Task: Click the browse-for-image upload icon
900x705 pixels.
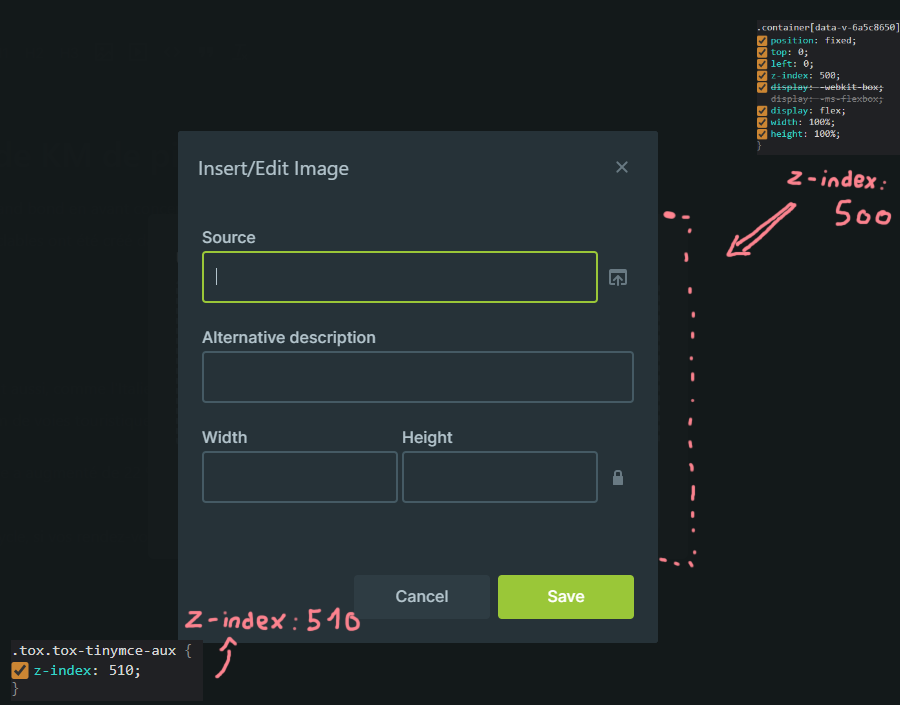Action: pyautogui.click(x=617, y=277)
